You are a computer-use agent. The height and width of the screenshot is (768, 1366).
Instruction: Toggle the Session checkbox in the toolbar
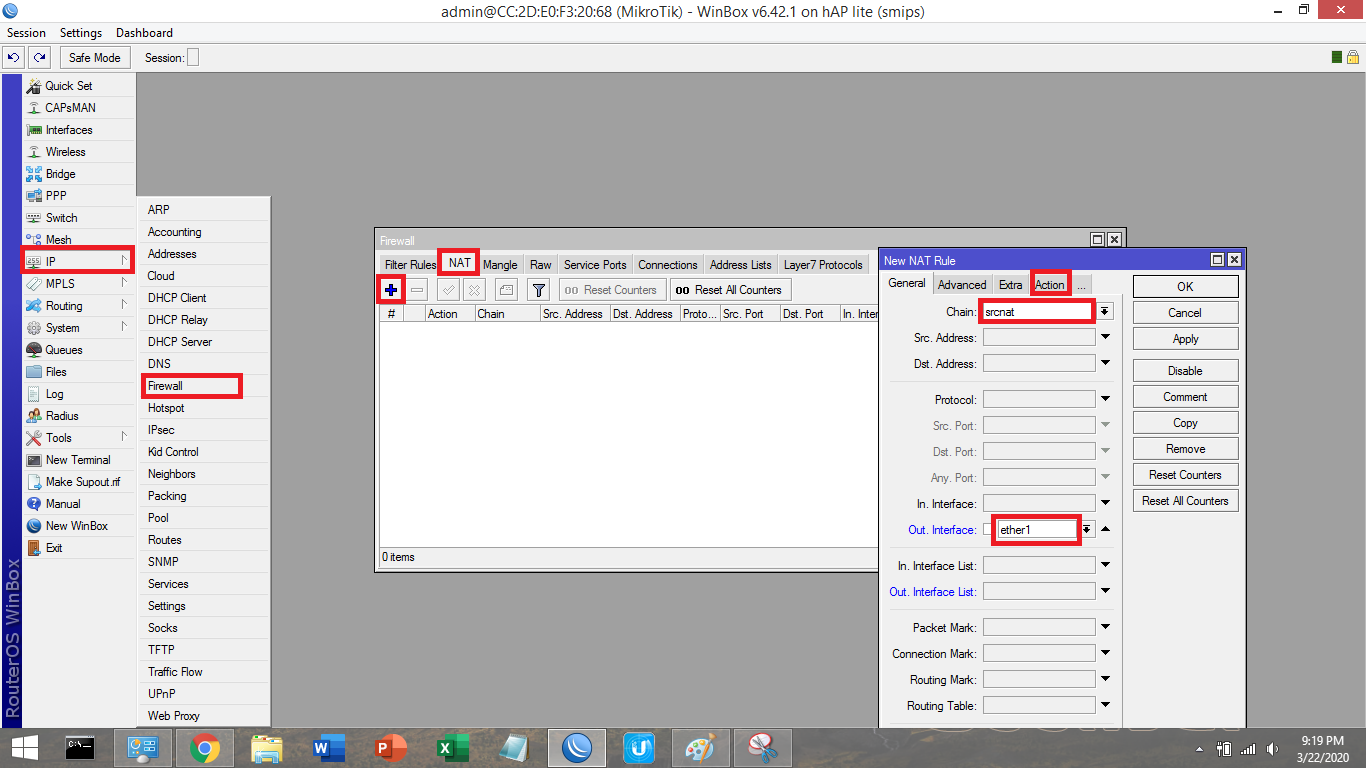tap(193, 58)
